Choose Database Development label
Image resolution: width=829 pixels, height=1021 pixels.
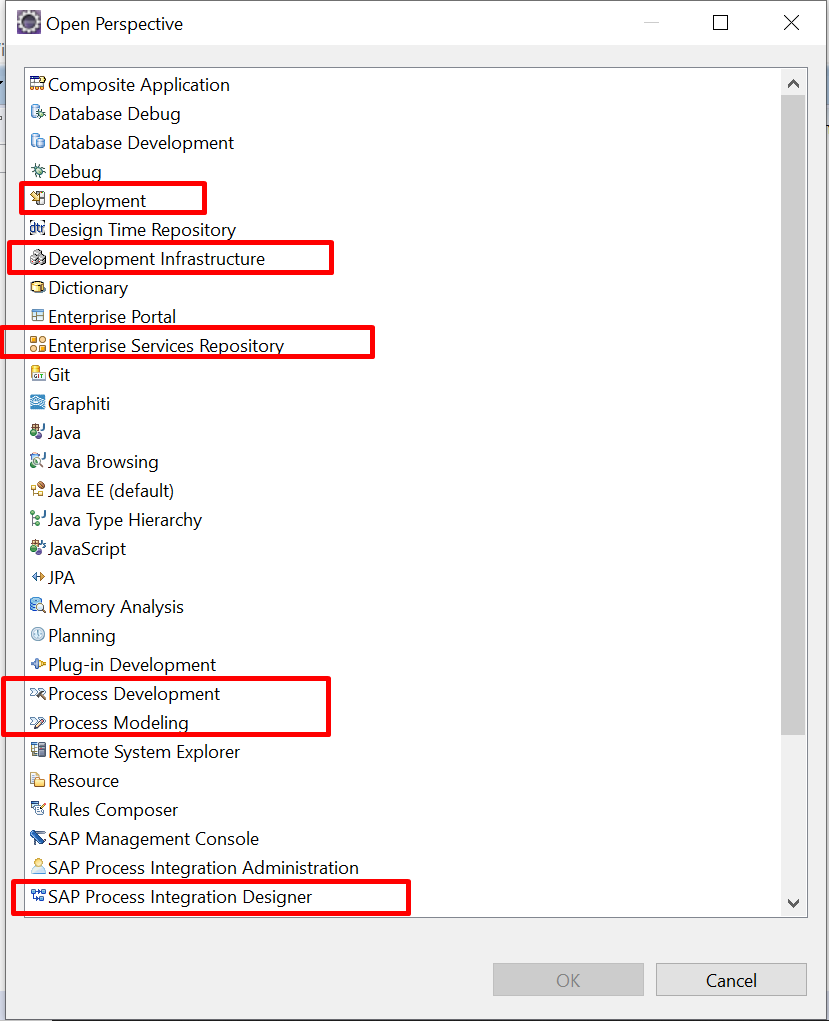[x=141, y=143]
